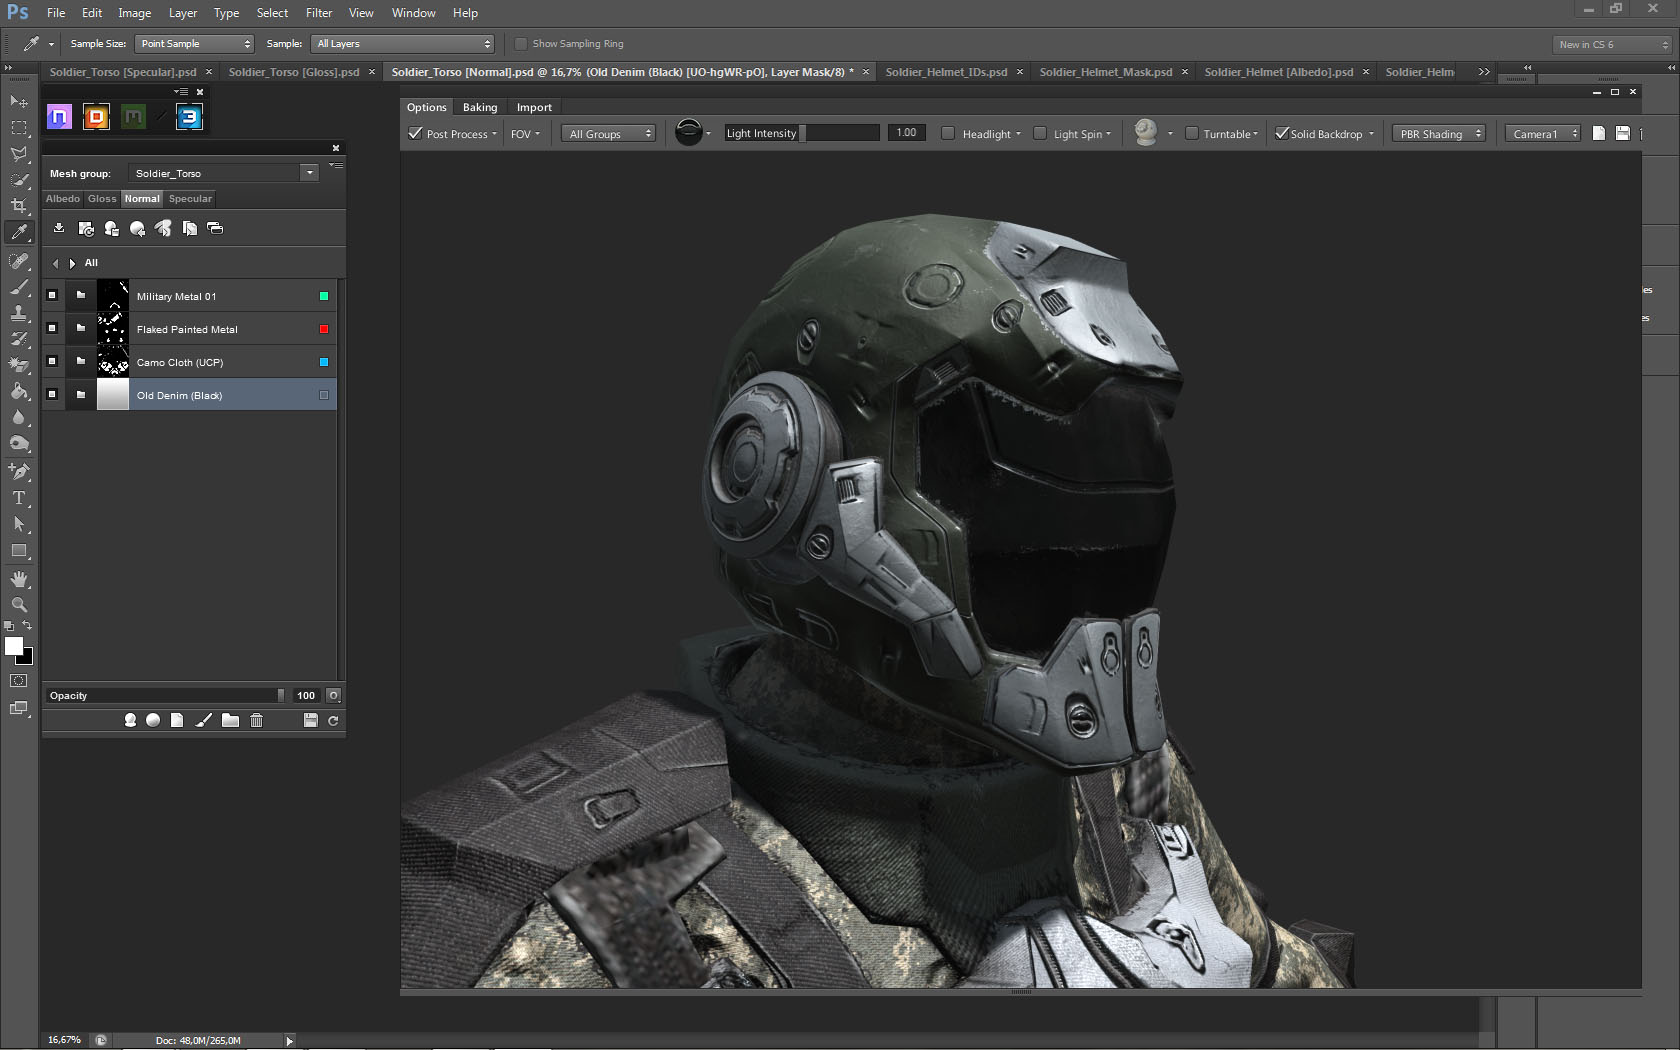Screen dimensions: 1680x1050
Task: Click the Light Intensity slider
Action: pyautogui.click(x=802, y=133)
